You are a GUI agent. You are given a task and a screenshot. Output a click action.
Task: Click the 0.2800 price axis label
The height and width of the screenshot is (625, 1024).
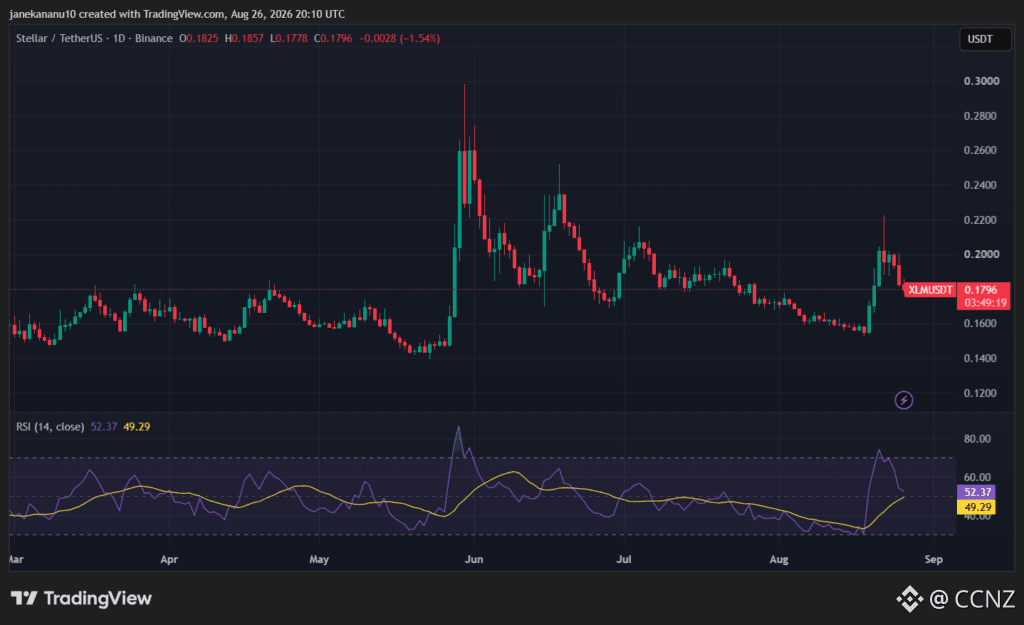click(982, 116)
